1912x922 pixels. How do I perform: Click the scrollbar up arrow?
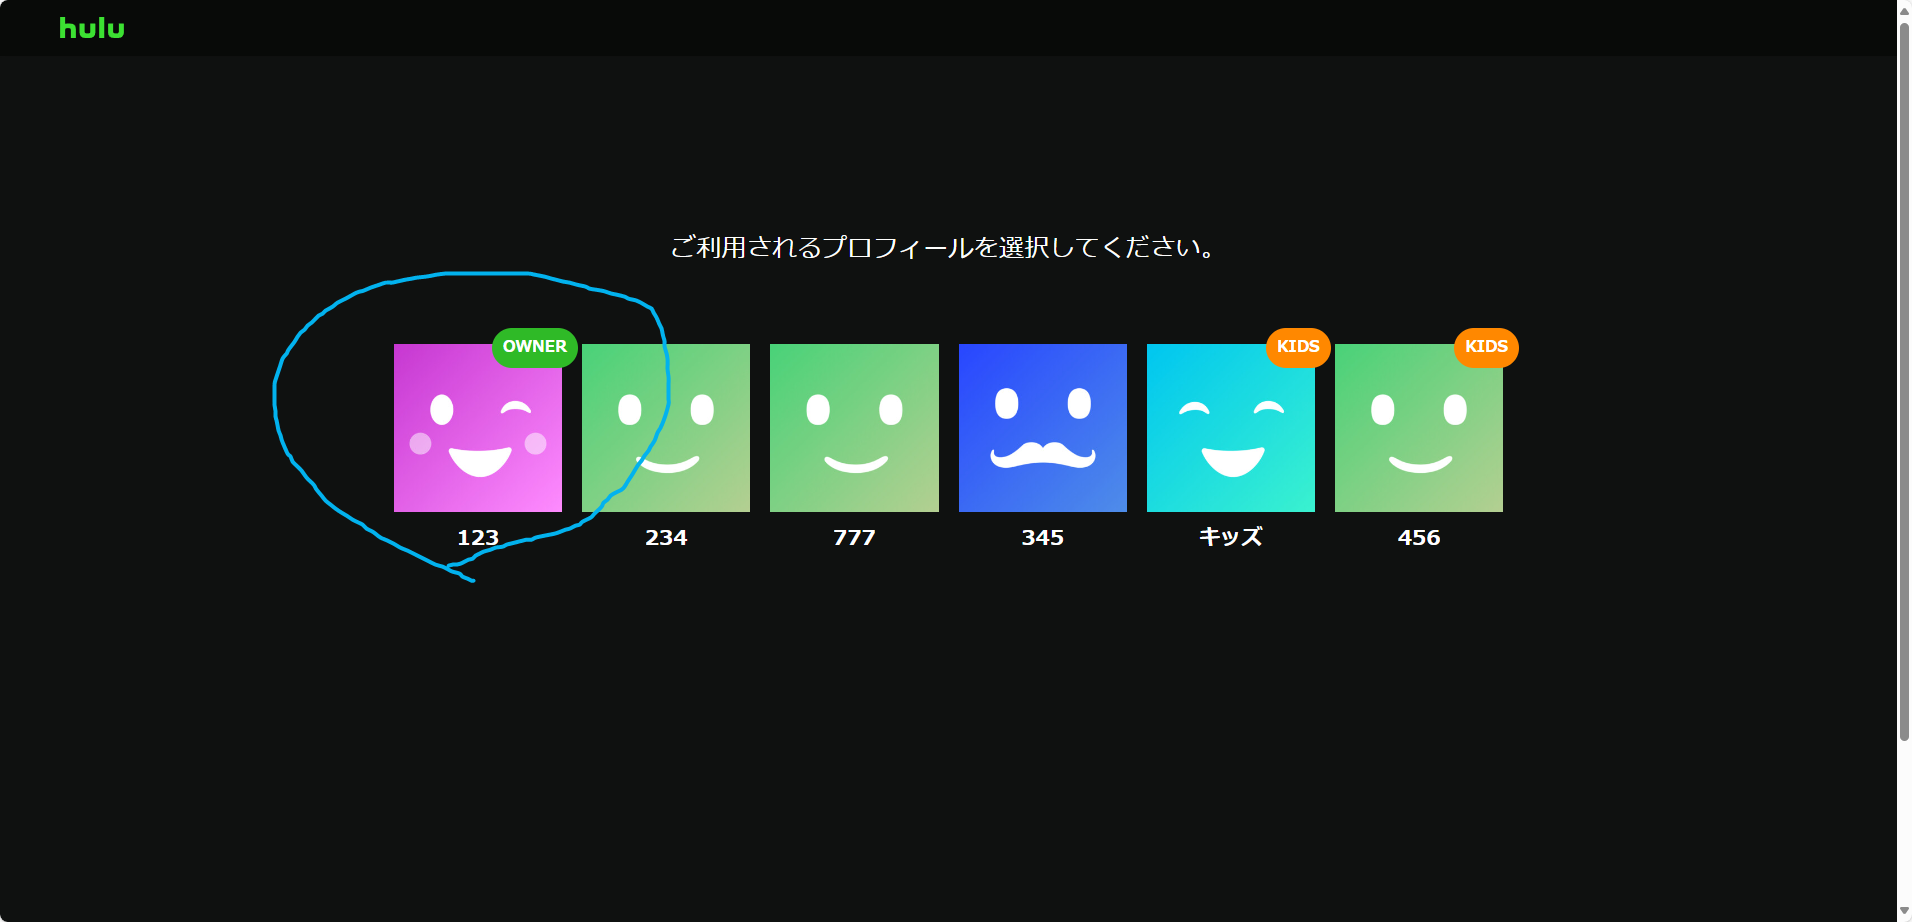(1904, 8)
